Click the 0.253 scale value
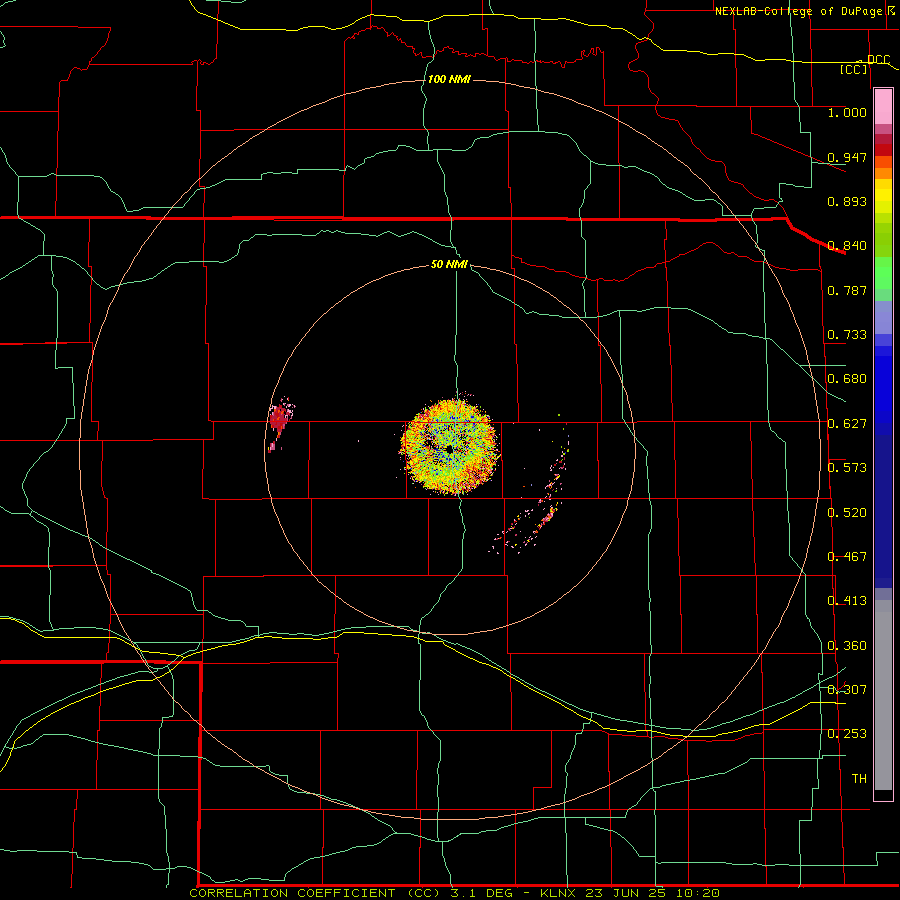Screen dimensions: 900x900 pos(847,734)
